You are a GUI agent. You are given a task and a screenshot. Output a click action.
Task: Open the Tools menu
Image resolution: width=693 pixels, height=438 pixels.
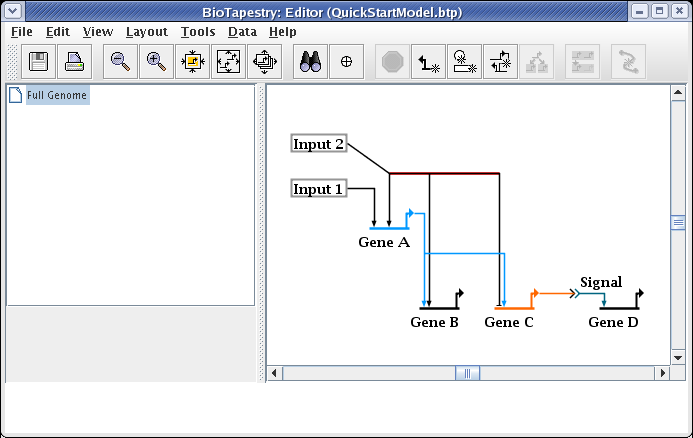coord(198,31)
